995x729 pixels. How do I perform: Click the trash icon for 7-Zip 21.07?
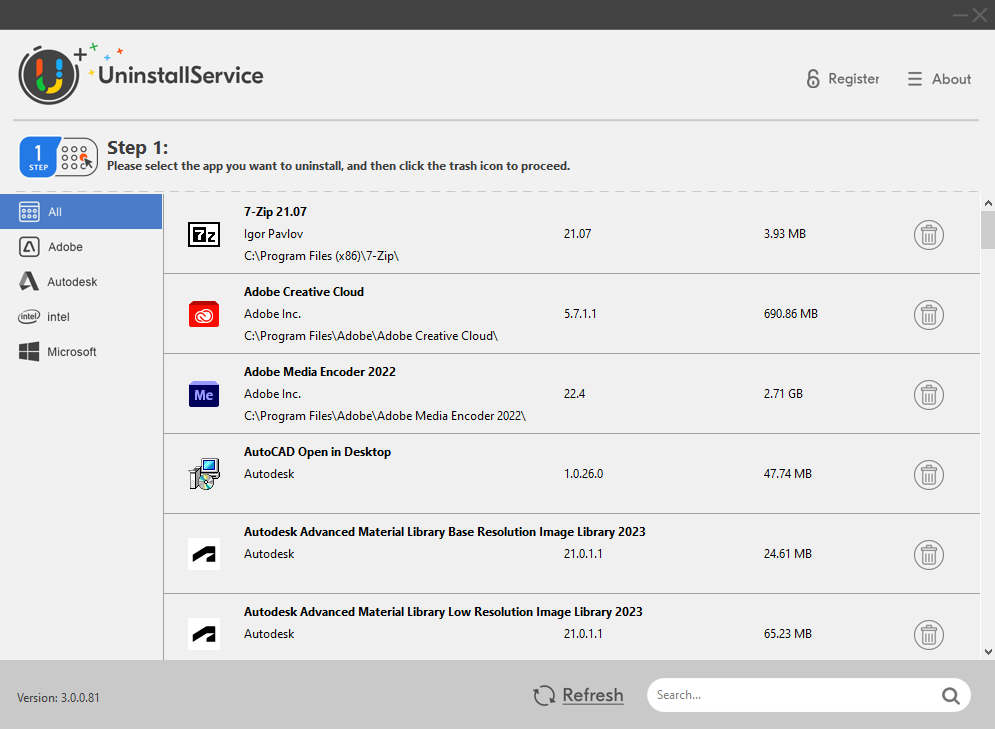pos(928,235)
